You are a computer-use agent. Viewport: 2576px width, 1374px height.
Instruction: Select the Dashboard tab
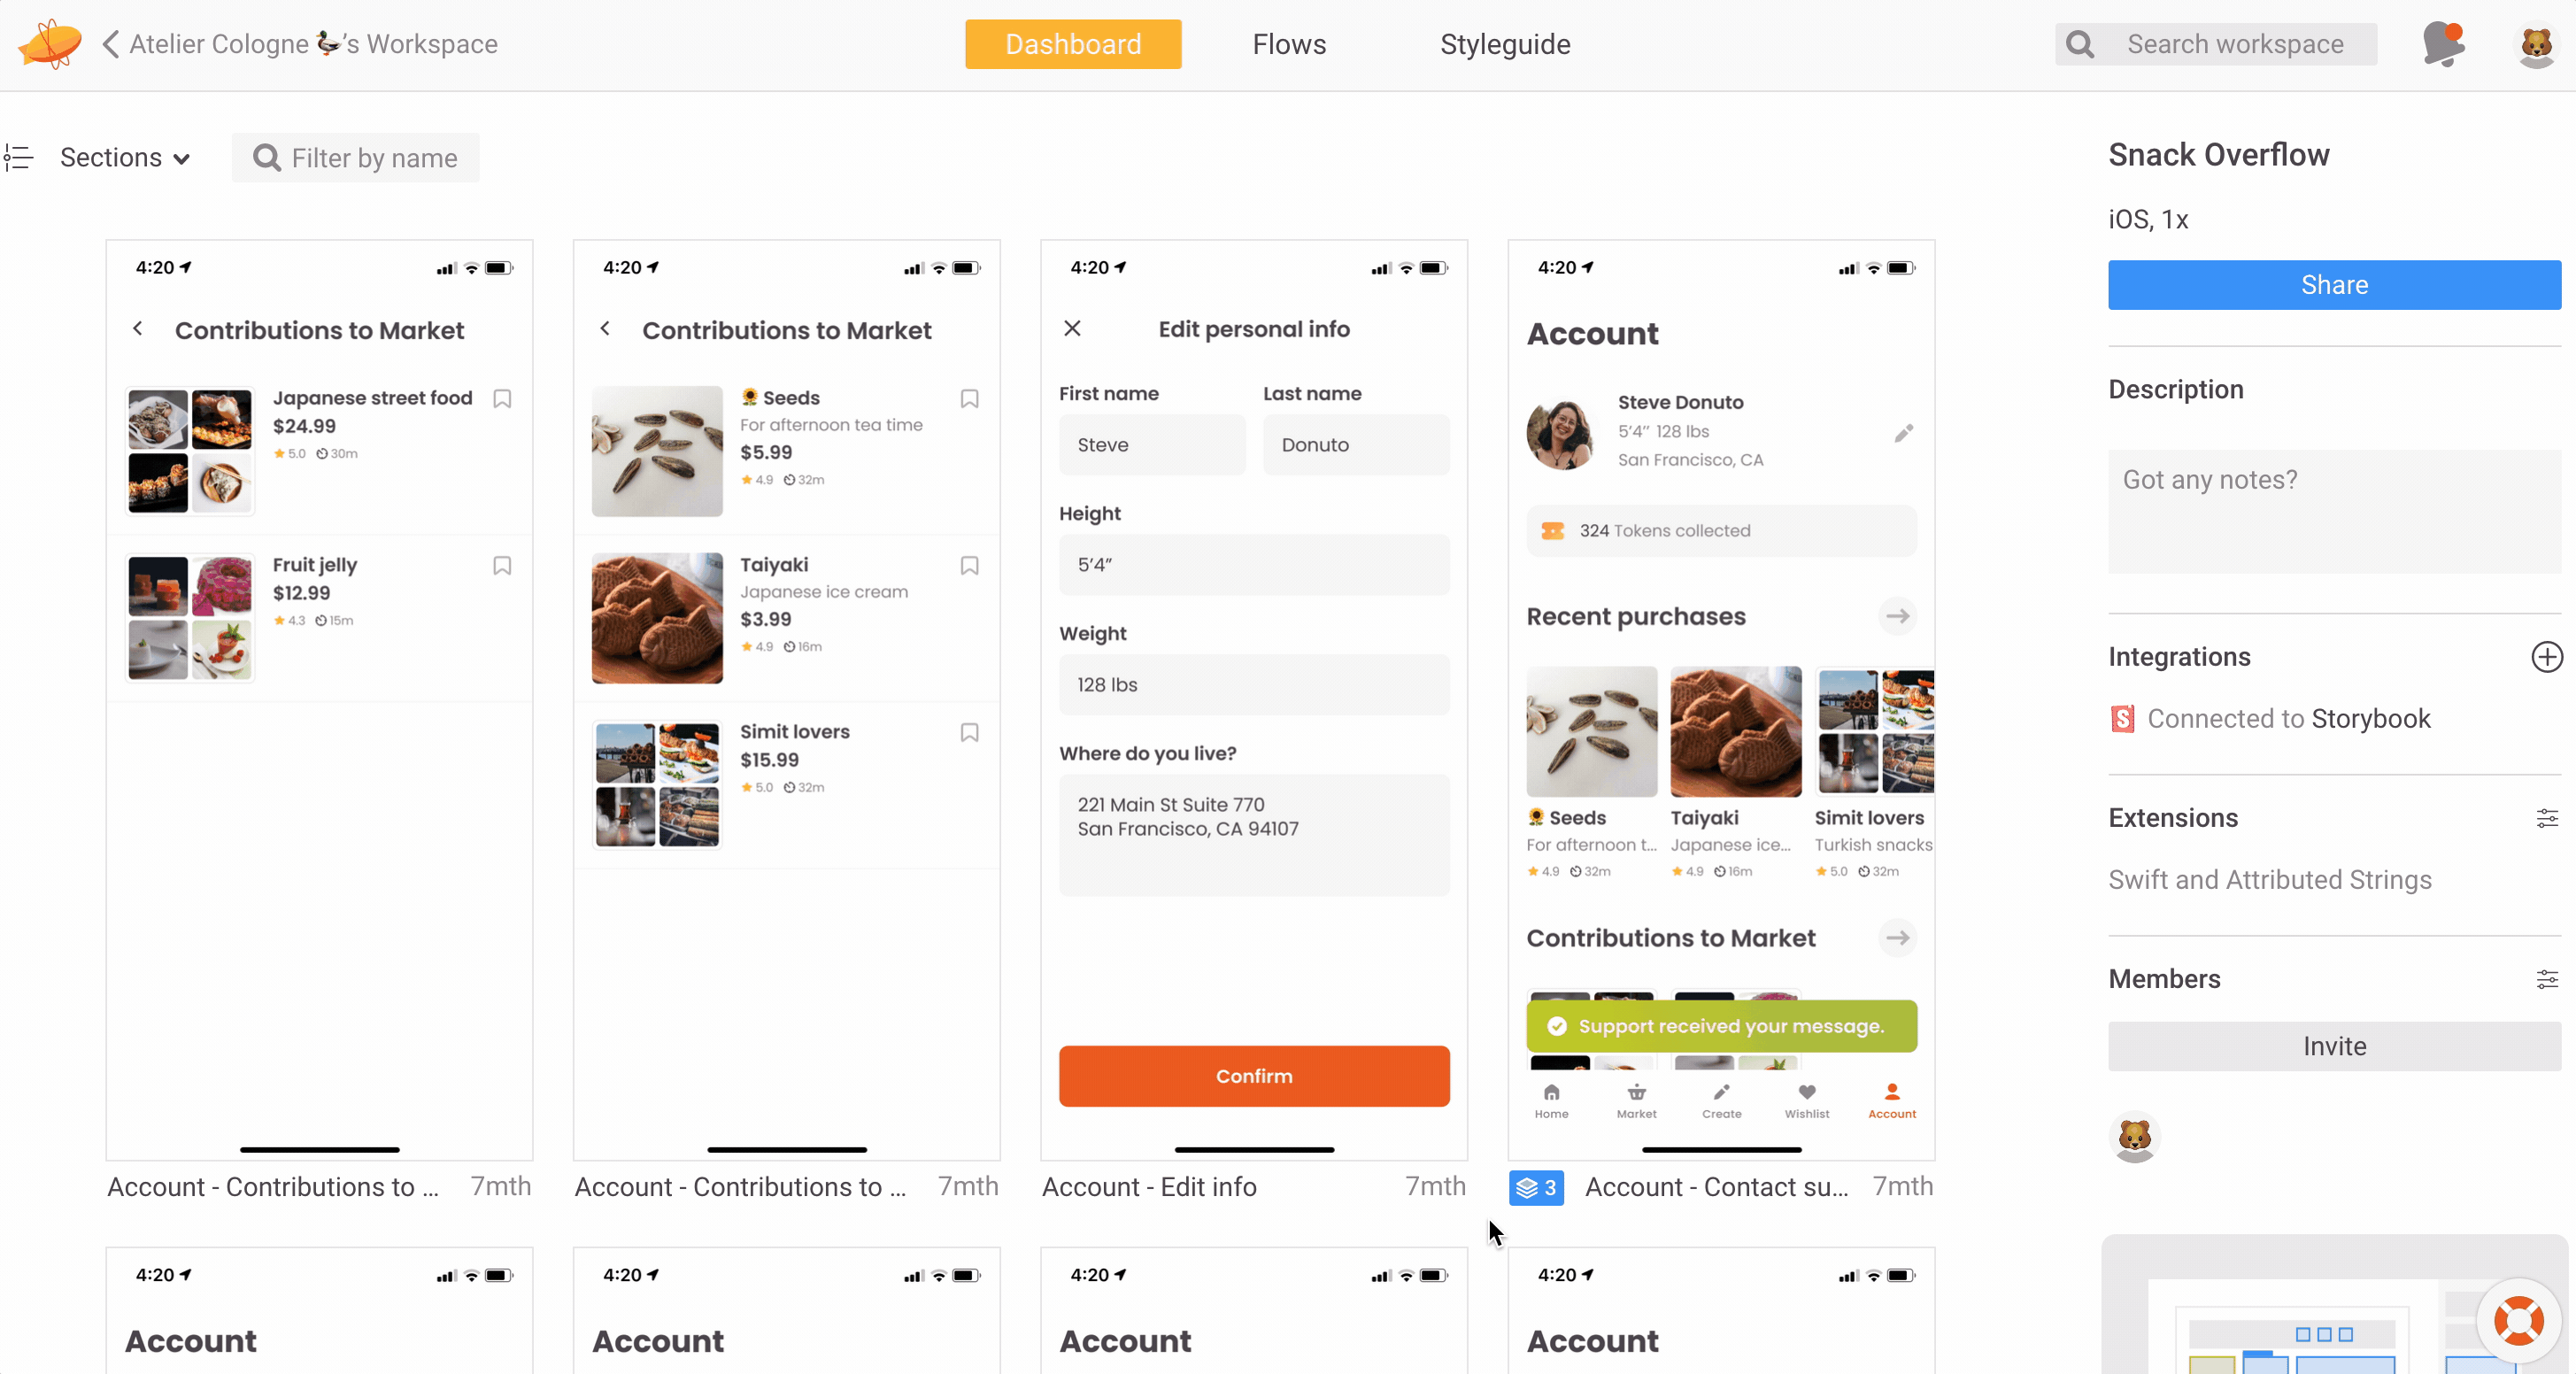pyautogui.click(x=1073, y=42)
